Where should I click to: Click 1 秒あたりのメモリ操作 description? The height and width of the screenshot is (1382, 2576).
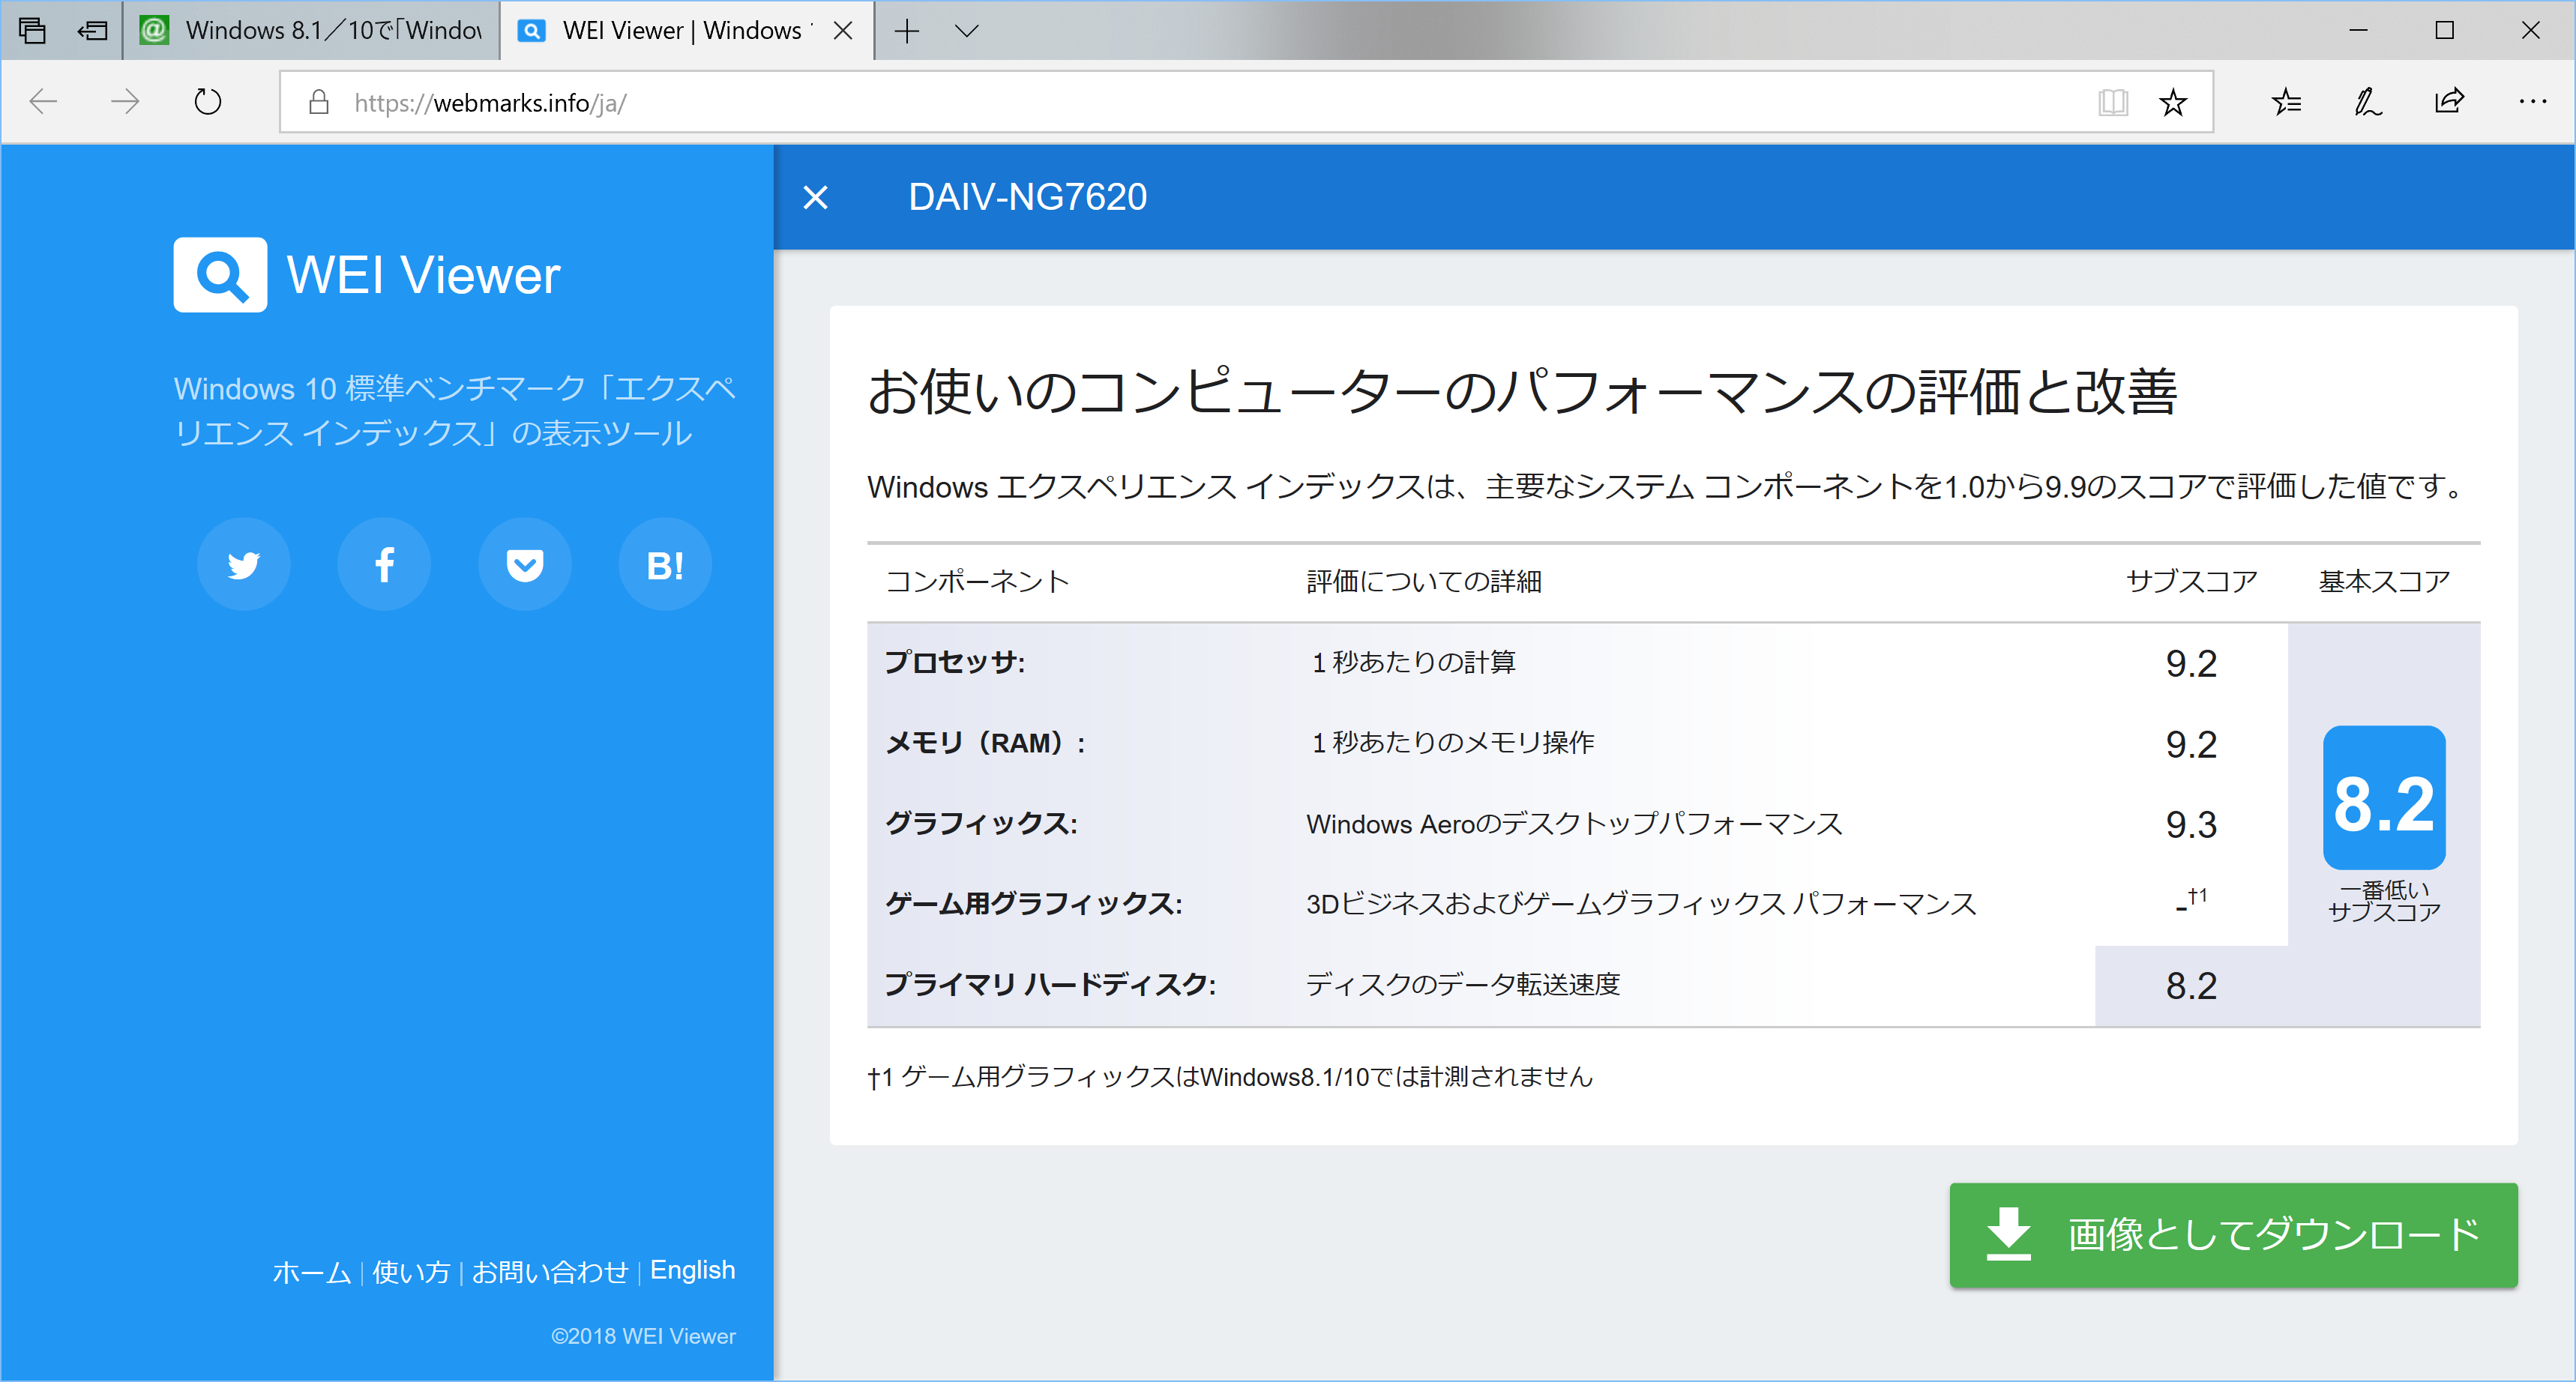tap(1453, 743)
